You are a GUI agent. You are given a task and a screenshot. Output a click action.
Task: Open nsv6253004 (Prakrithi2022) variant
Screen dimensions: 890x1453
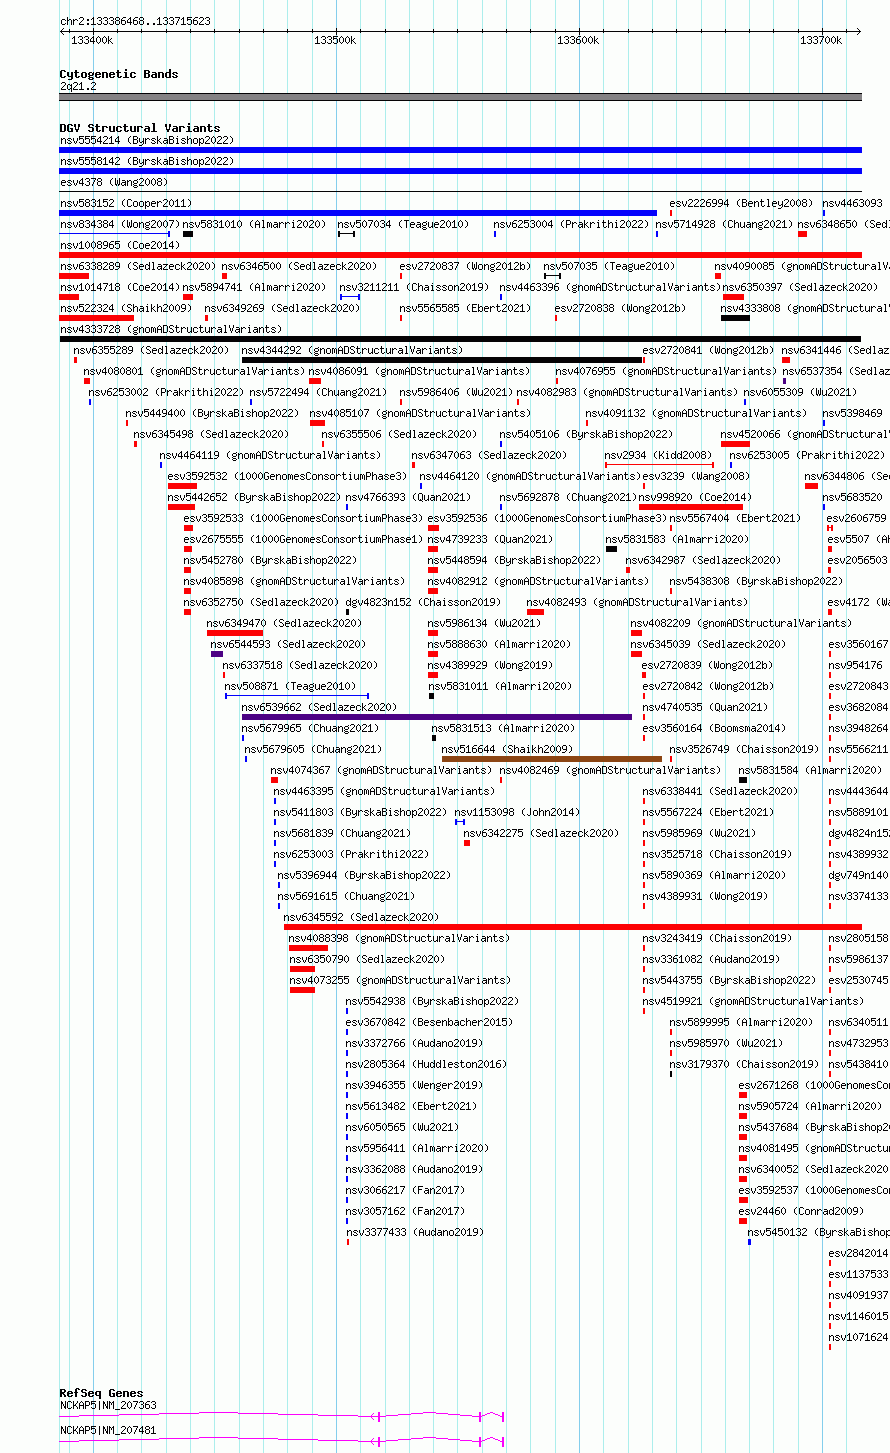tap(571, 224)
